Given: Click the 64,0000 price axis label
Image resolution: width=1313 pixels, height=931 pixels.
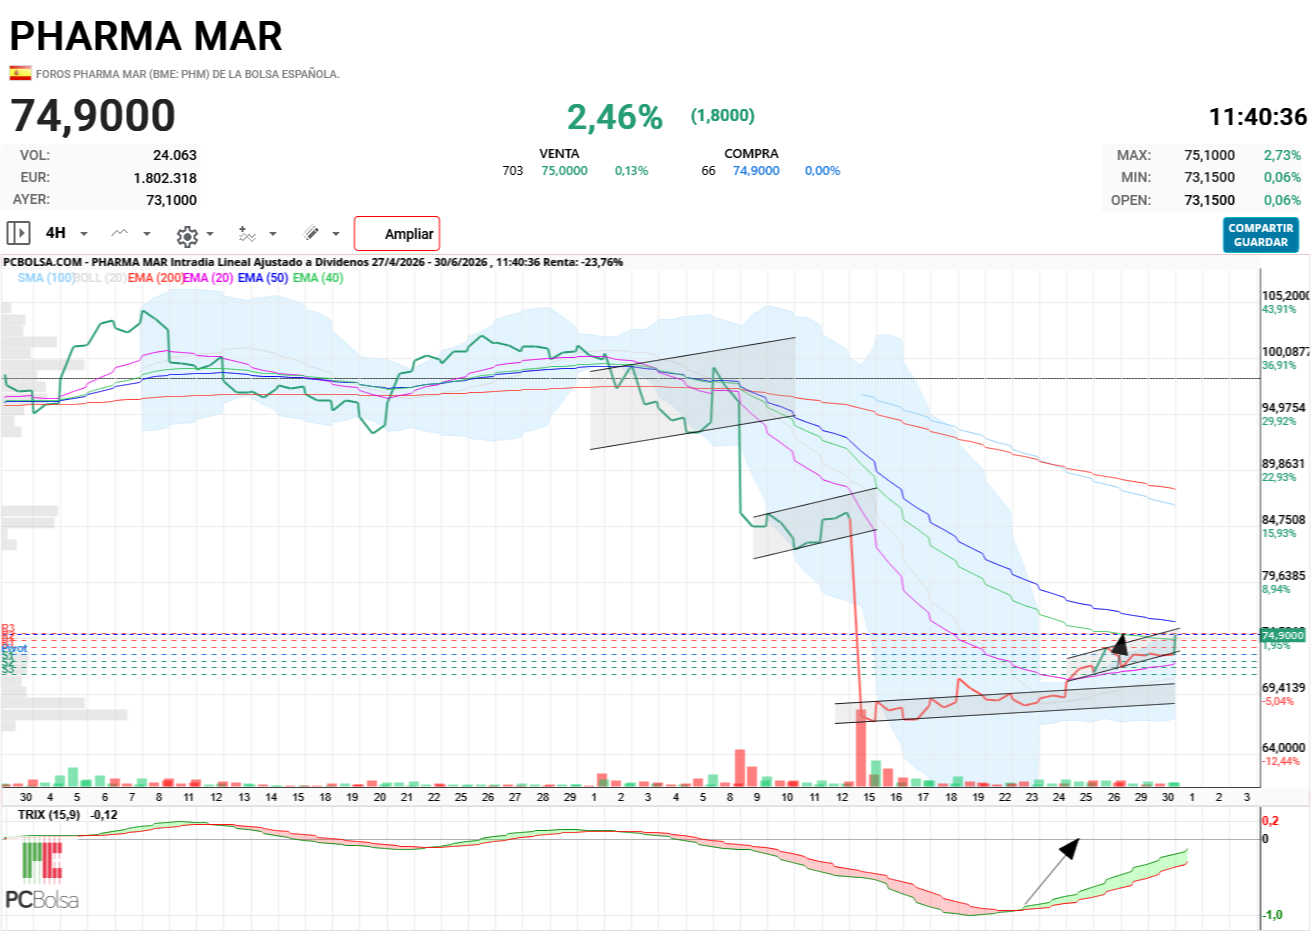Looking at the screenshot, I should (x=1284, y=748).
